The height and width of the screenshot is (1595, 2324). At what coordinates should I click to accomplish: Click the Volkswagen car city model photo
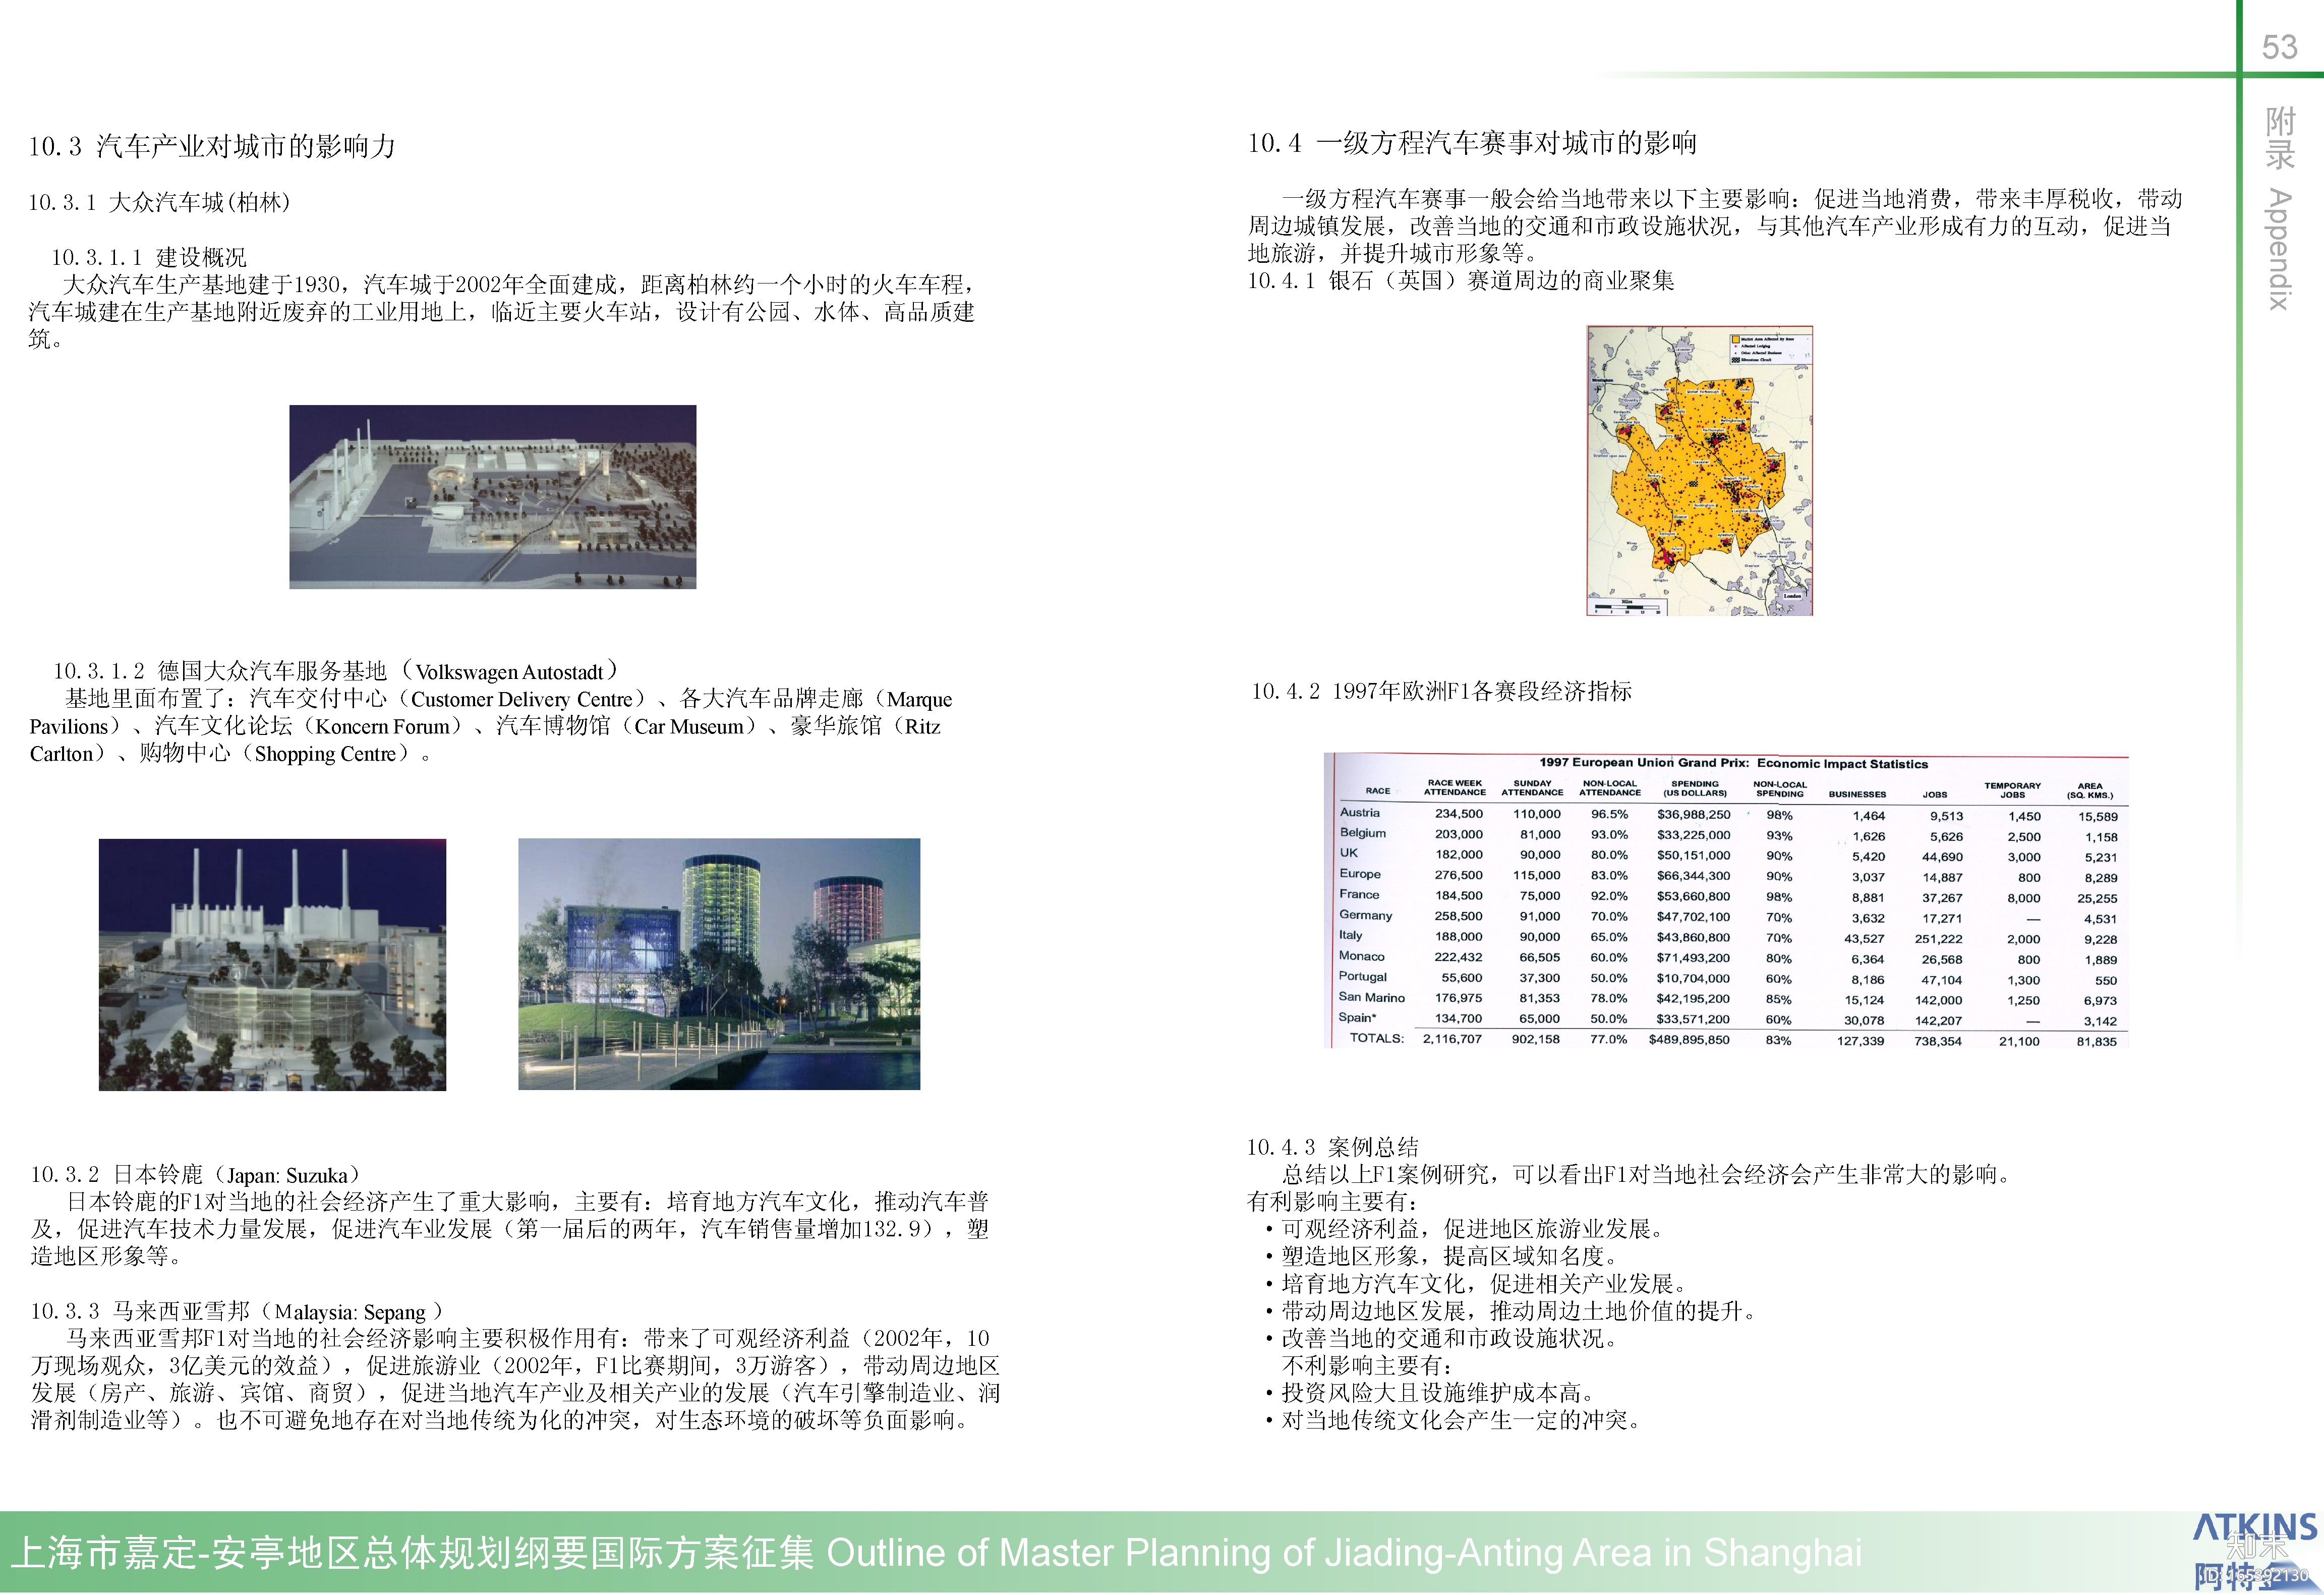coord(492,496)
